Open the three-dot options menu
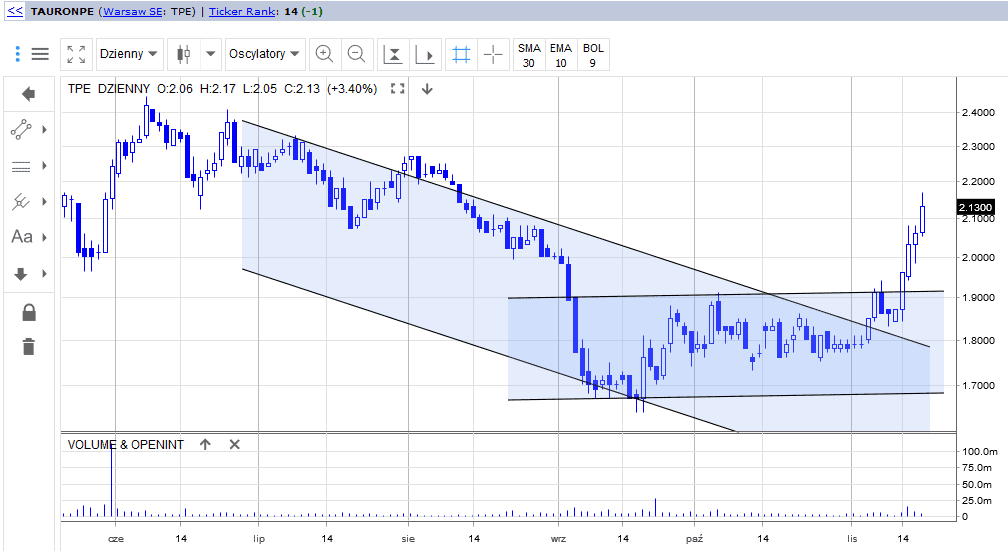The height and width of the screenshot is (551, 1008). coord(18,53)
